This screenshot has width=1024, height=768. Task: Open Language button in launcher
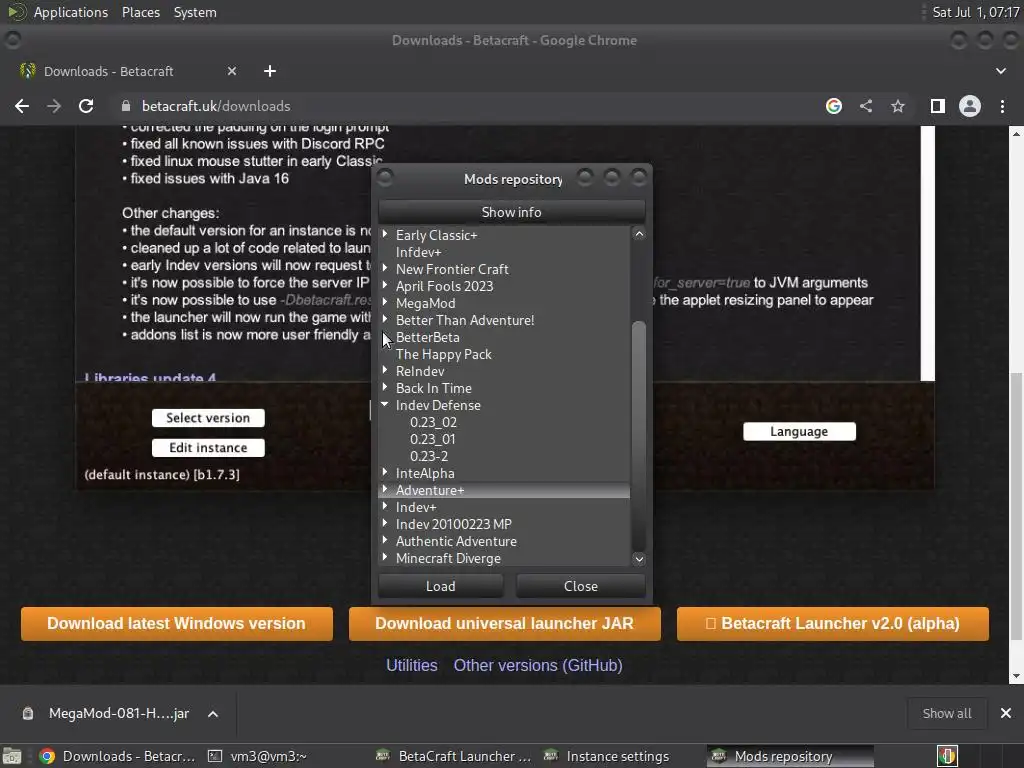tap(799, 431)
